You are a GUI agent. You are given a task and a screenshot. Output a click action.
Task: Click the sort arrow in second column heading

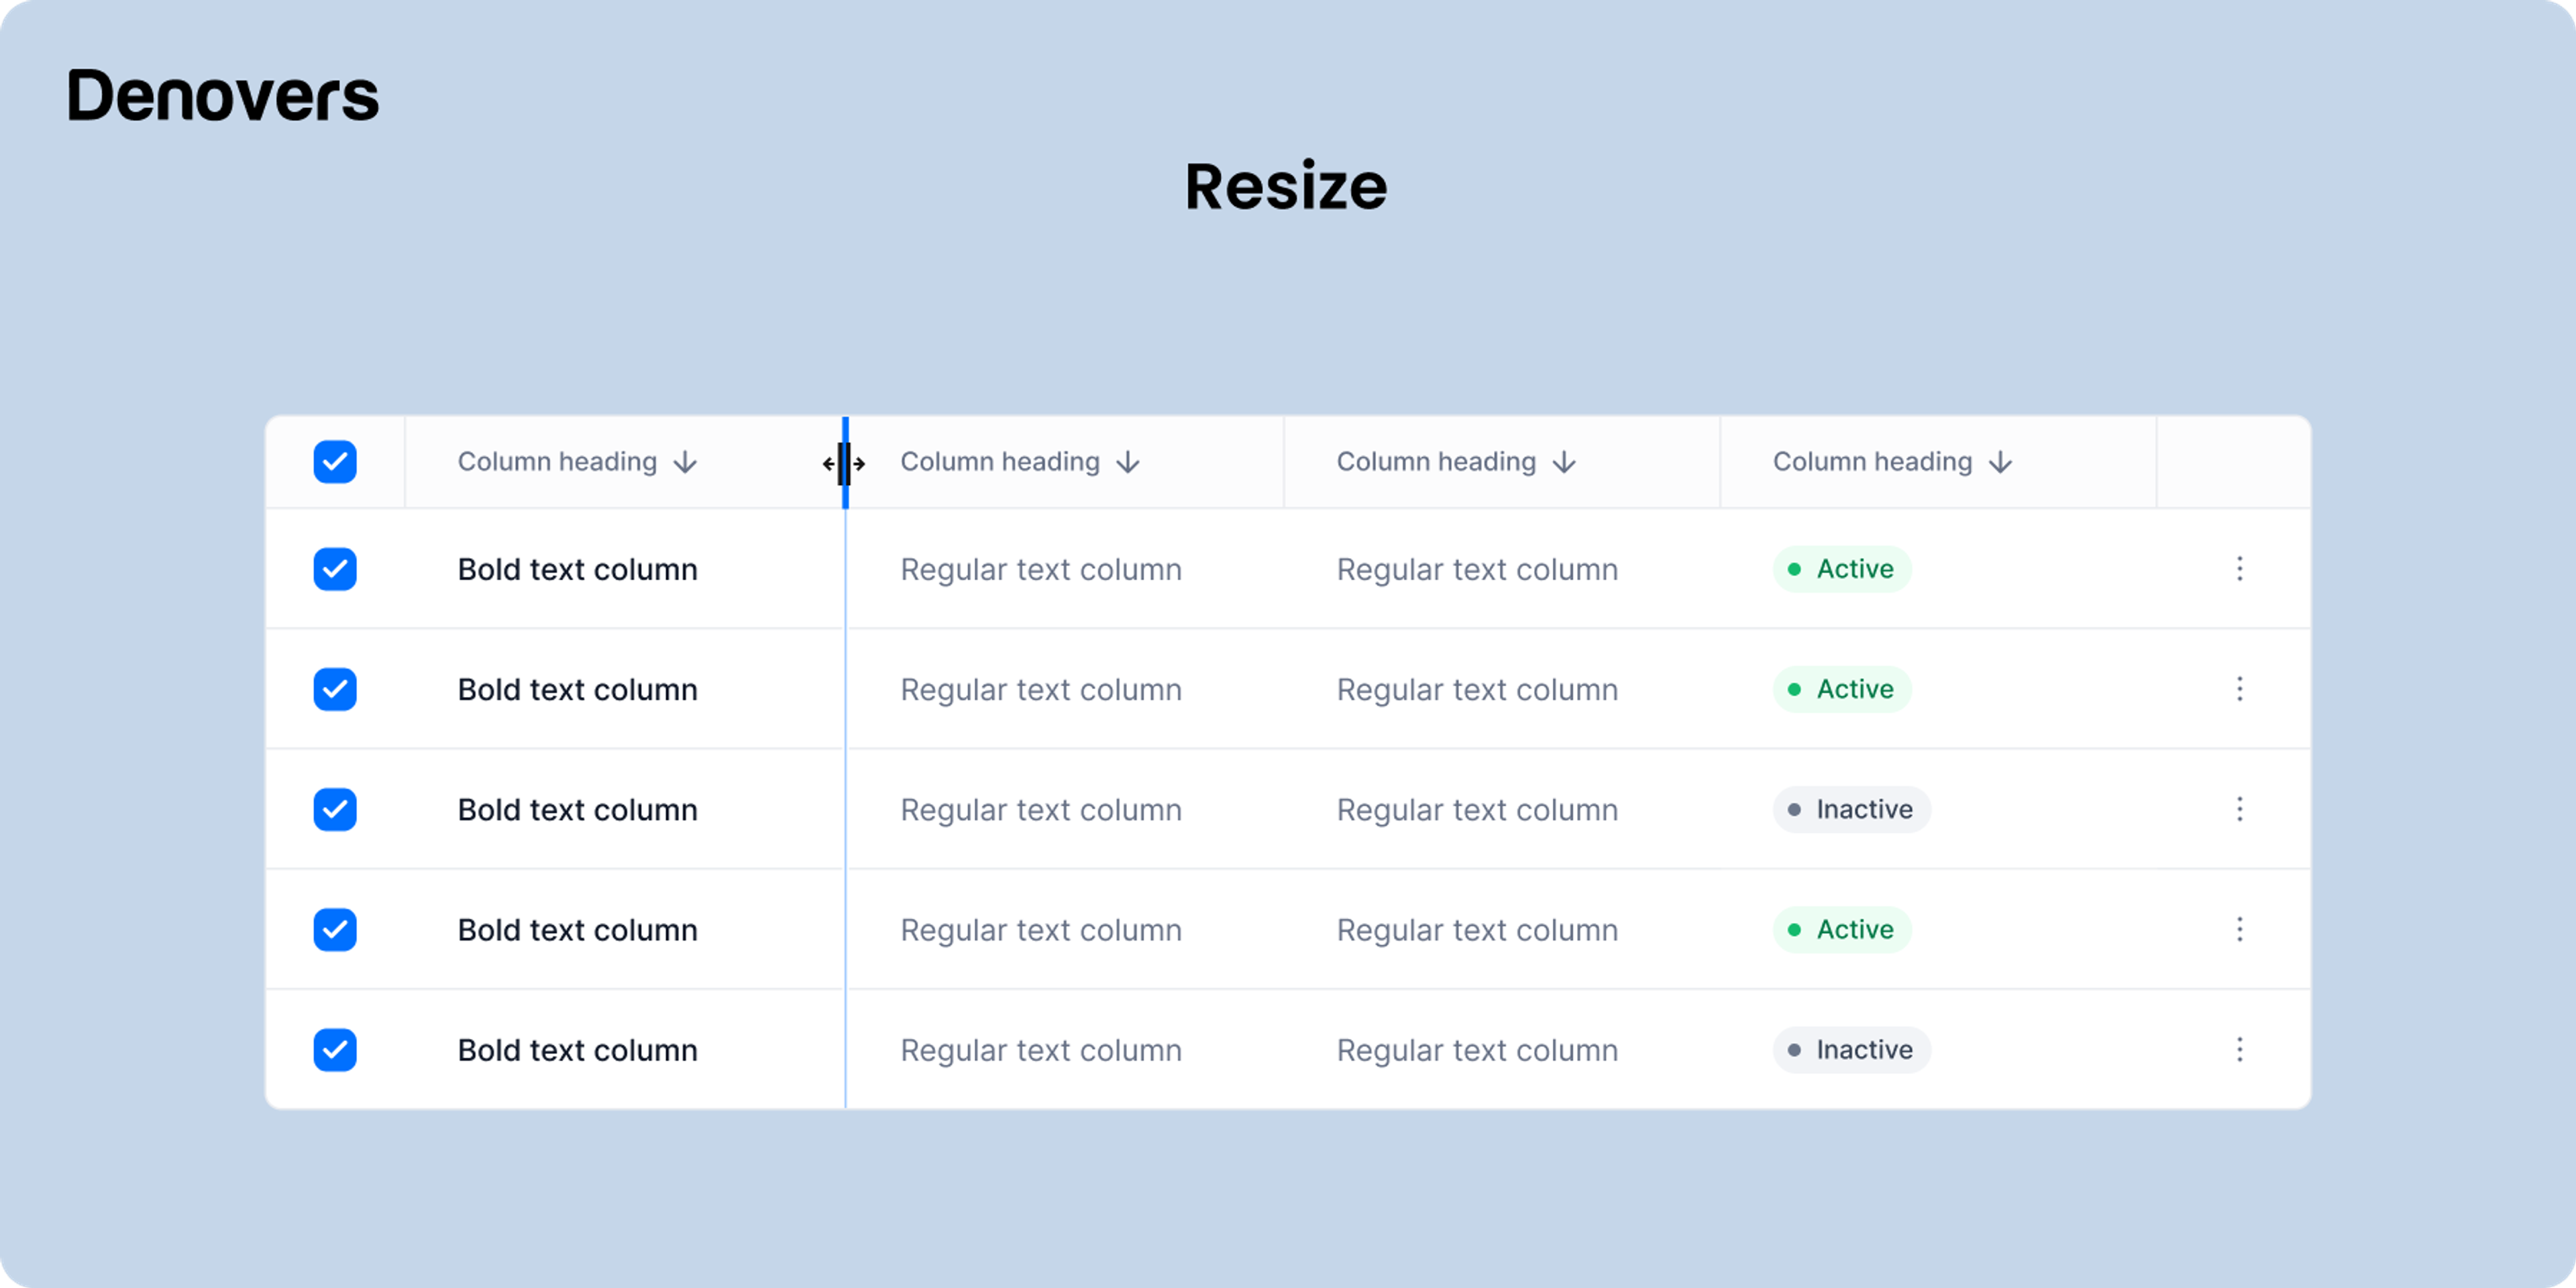[x=1128, y=462]
